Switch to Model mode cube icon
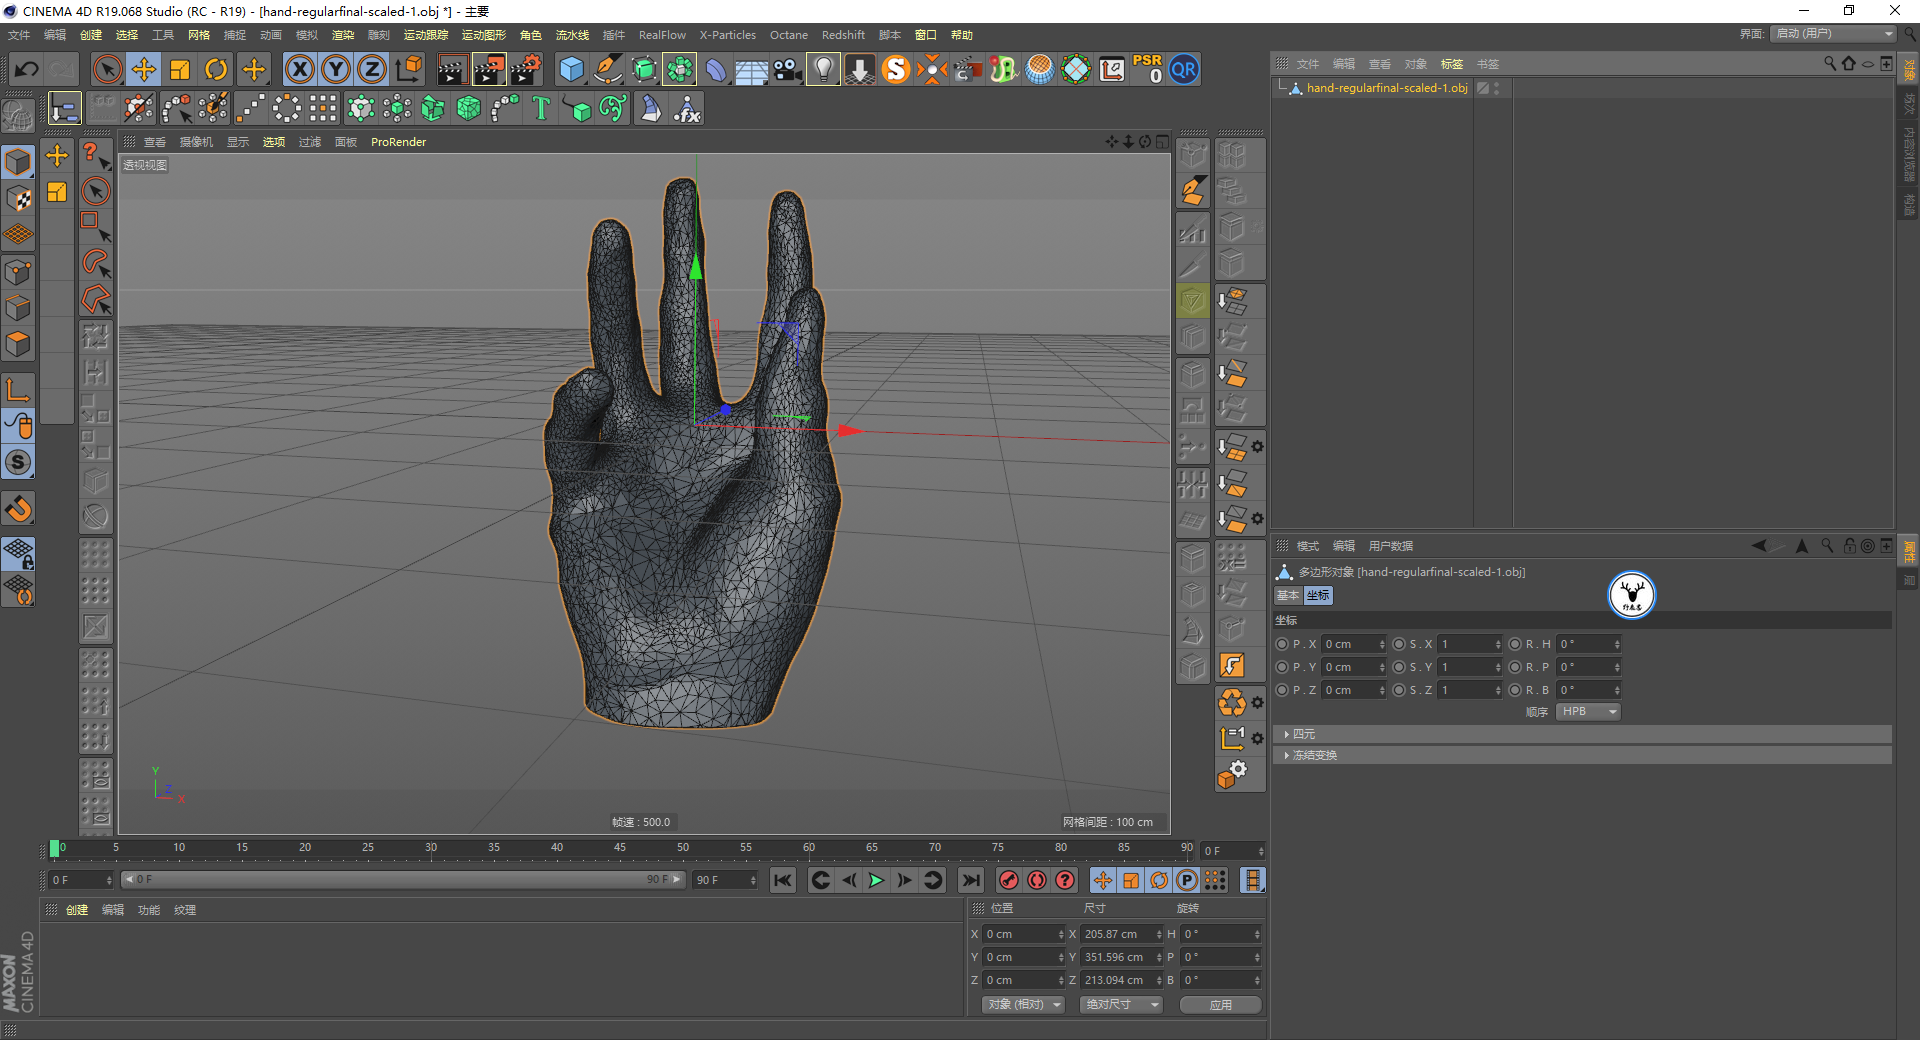1920x1040 pixels. coord(18,161)
